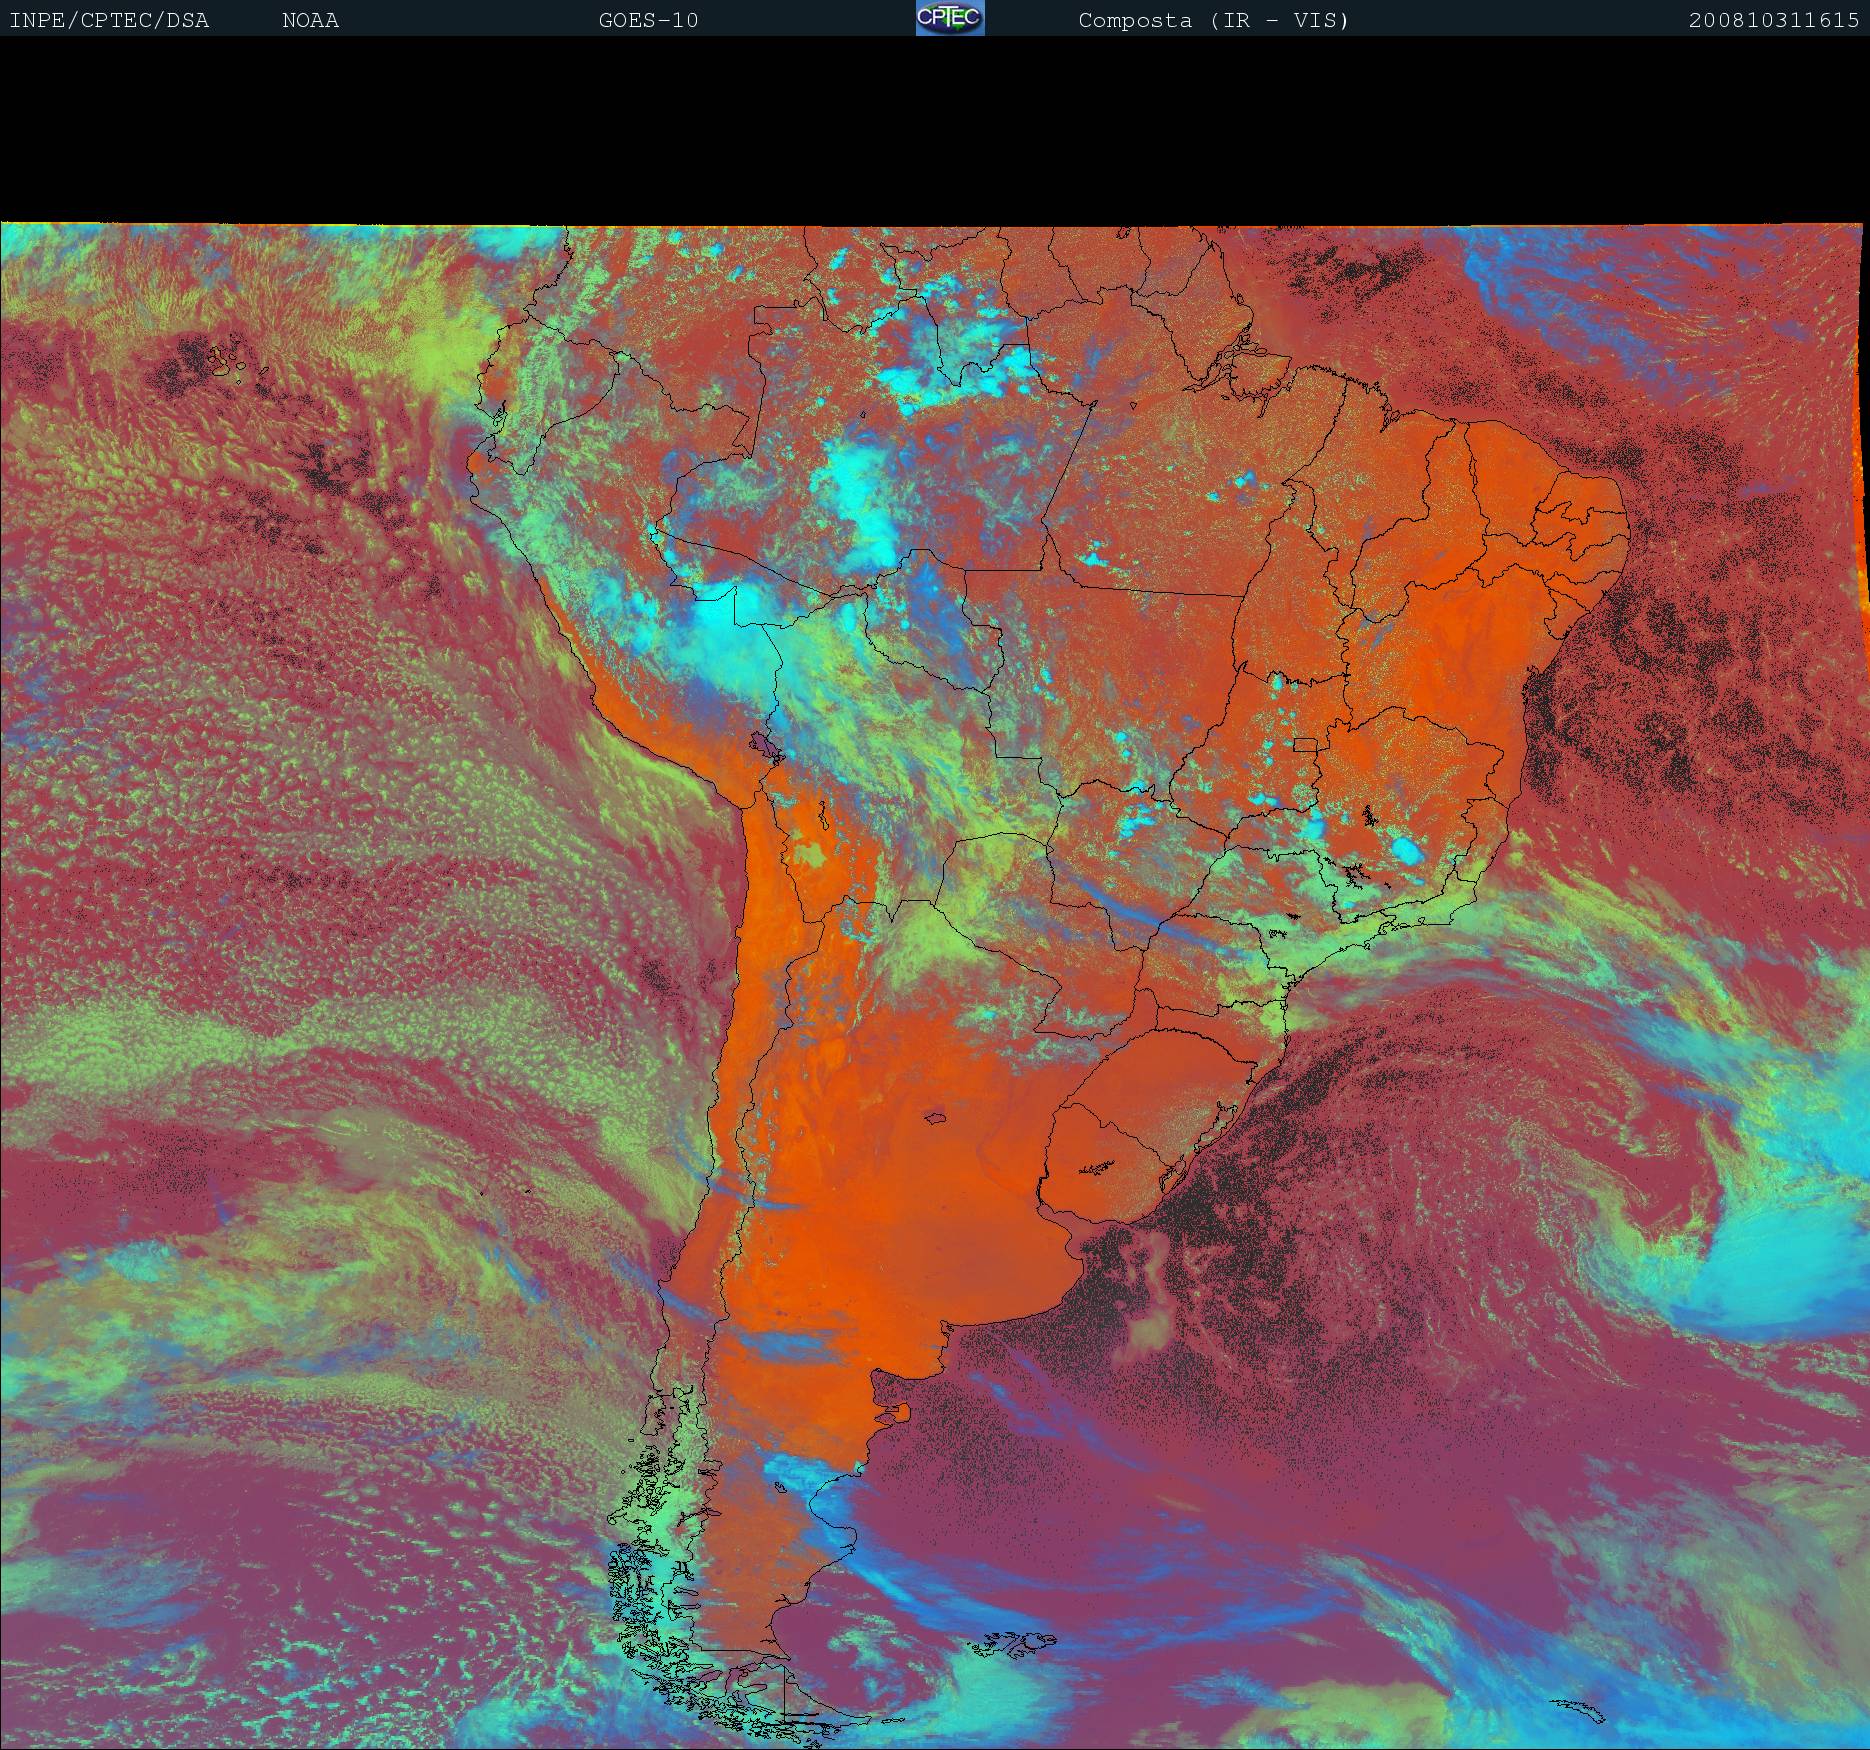Select the GOES-10 satellite label
Screen dimensions: 1870x1750
(x=648, y=20)
